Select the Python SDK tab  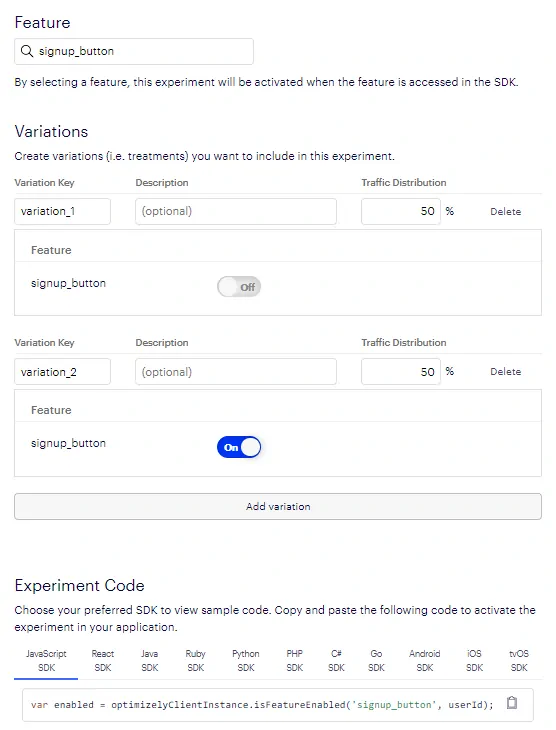(246, 661)
